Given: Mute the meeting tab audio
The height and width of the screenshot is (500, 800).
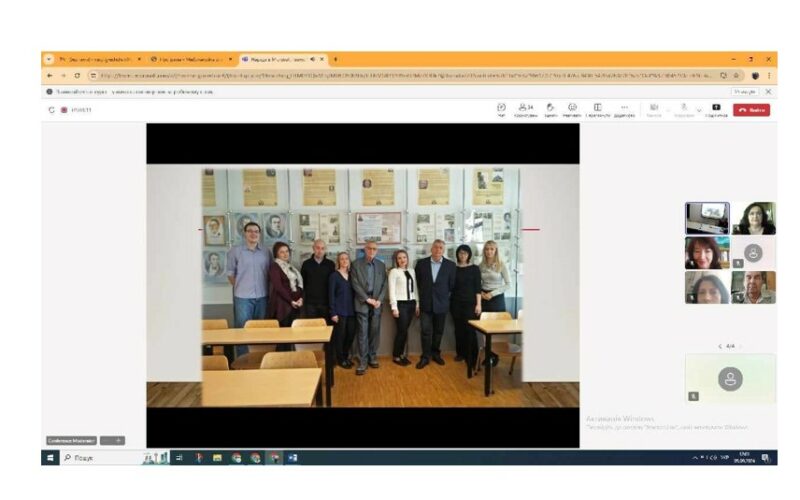Looking at the screenshot, I should (312, 59).
